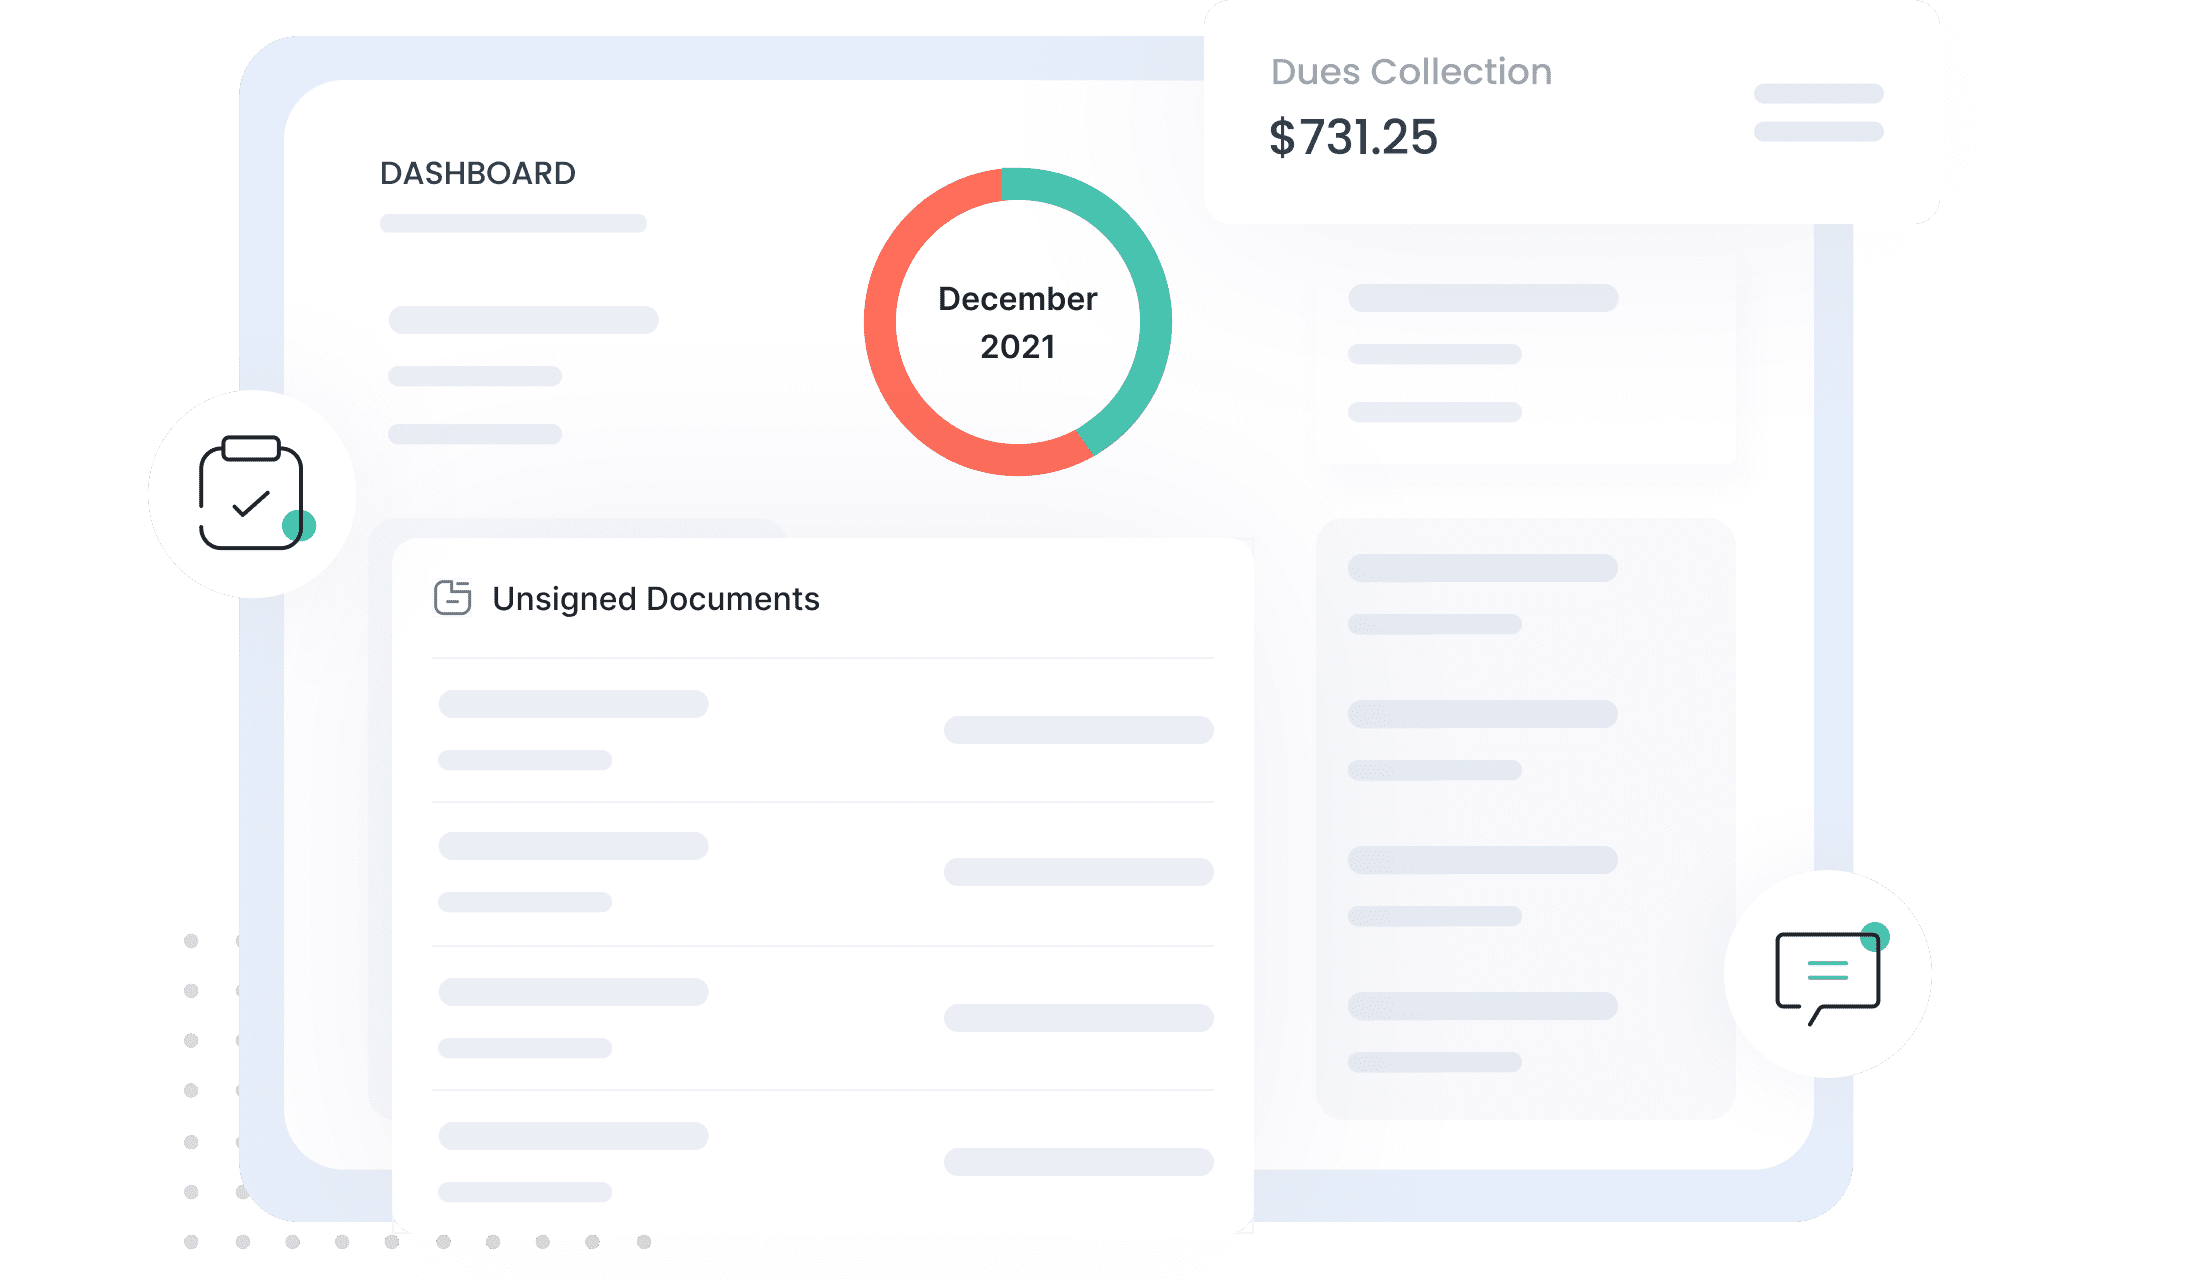This screenshot has width=2208, height=1280.
Task: Click the $731.25 amount
Action: 1352,140
